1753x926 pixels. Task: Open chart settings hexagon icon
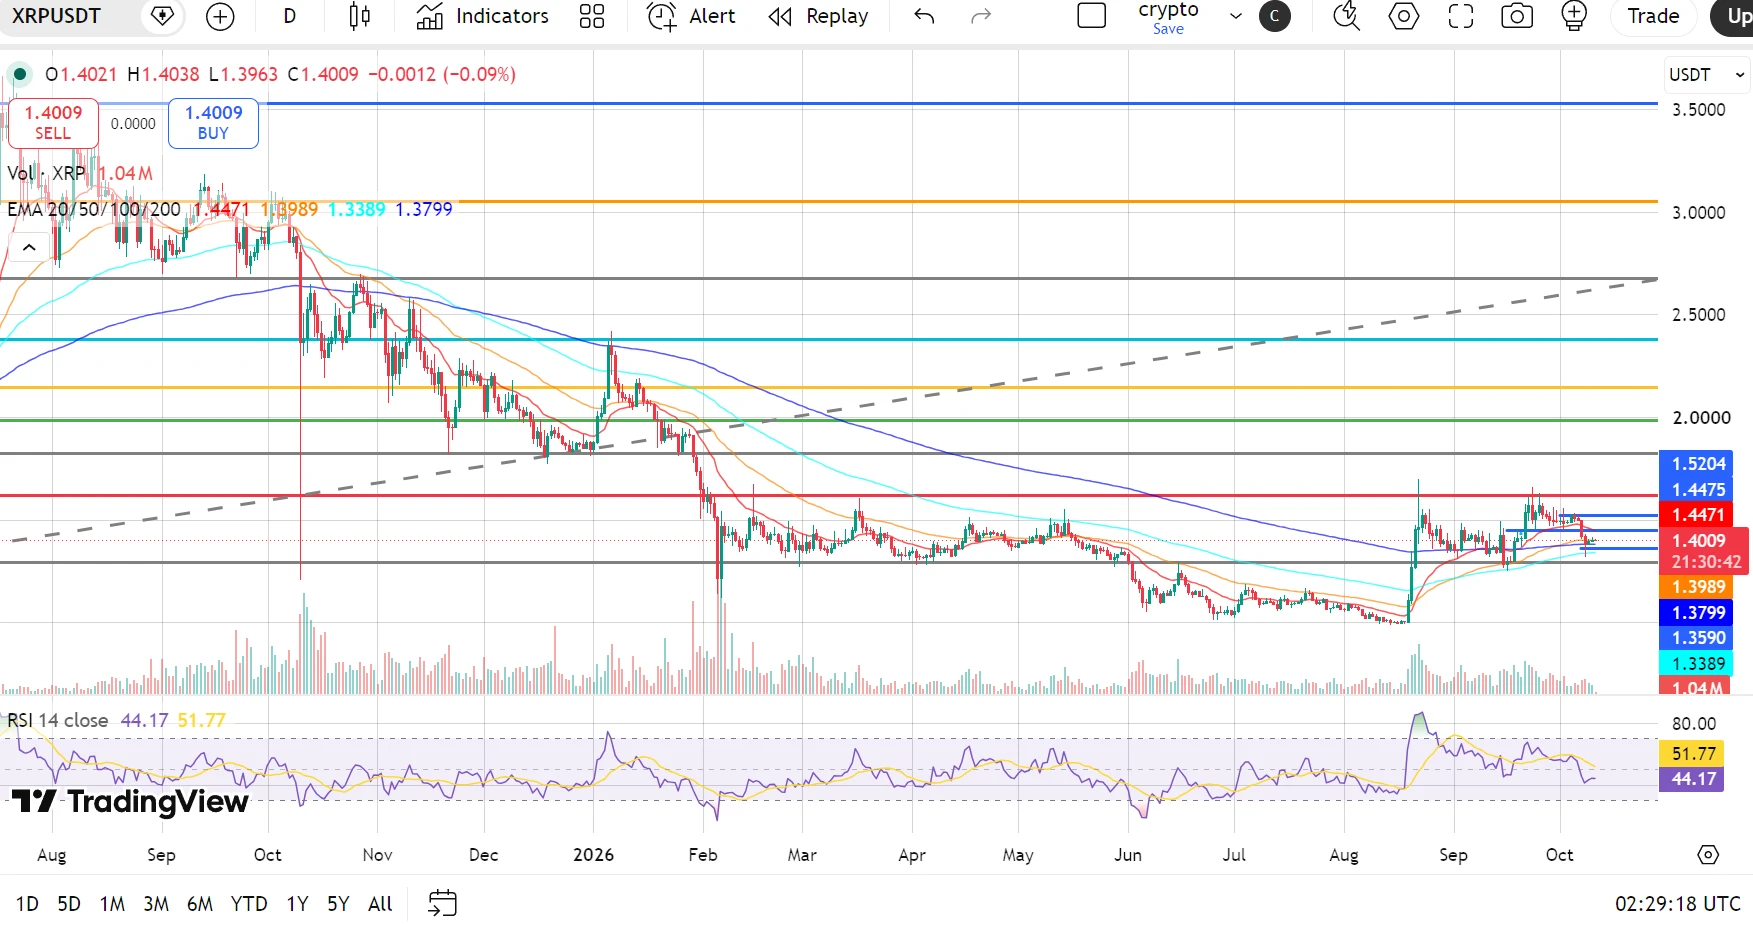(x=1404, y=16)
